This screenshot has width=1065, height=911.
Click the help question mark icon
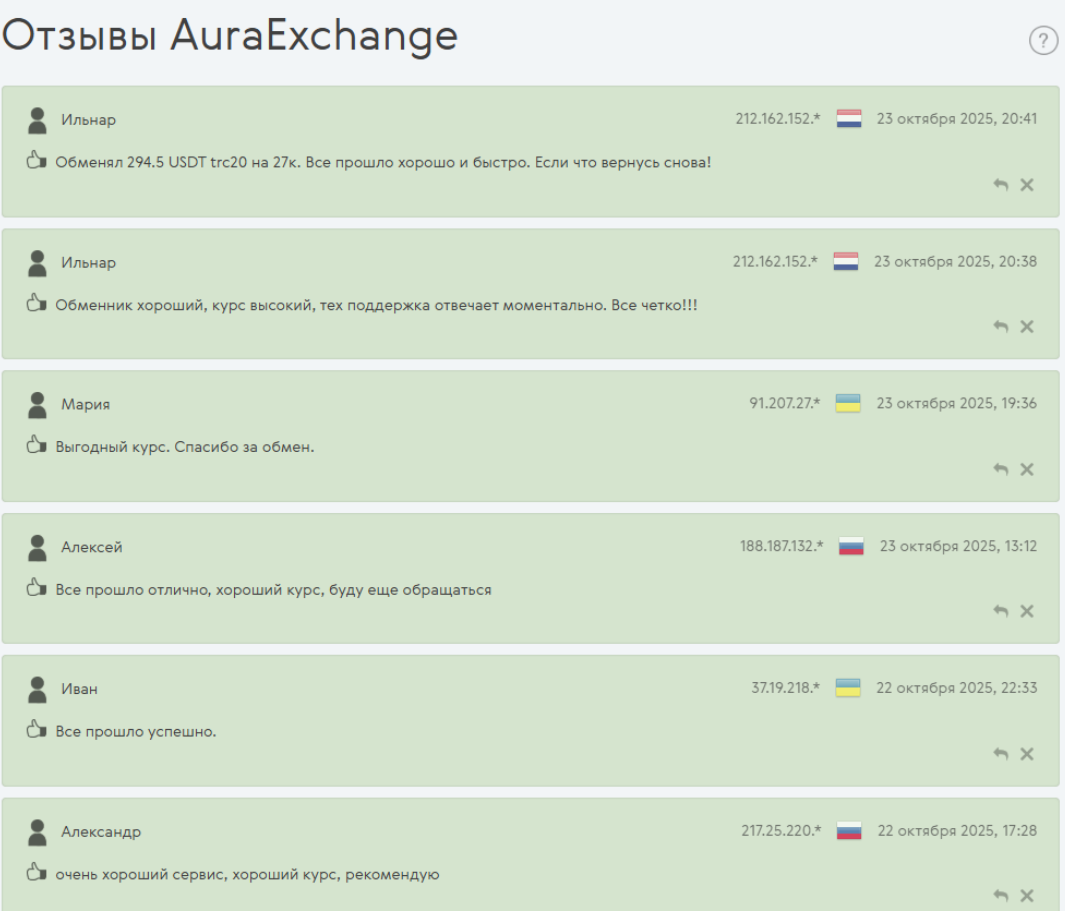tap(1043, 41)
